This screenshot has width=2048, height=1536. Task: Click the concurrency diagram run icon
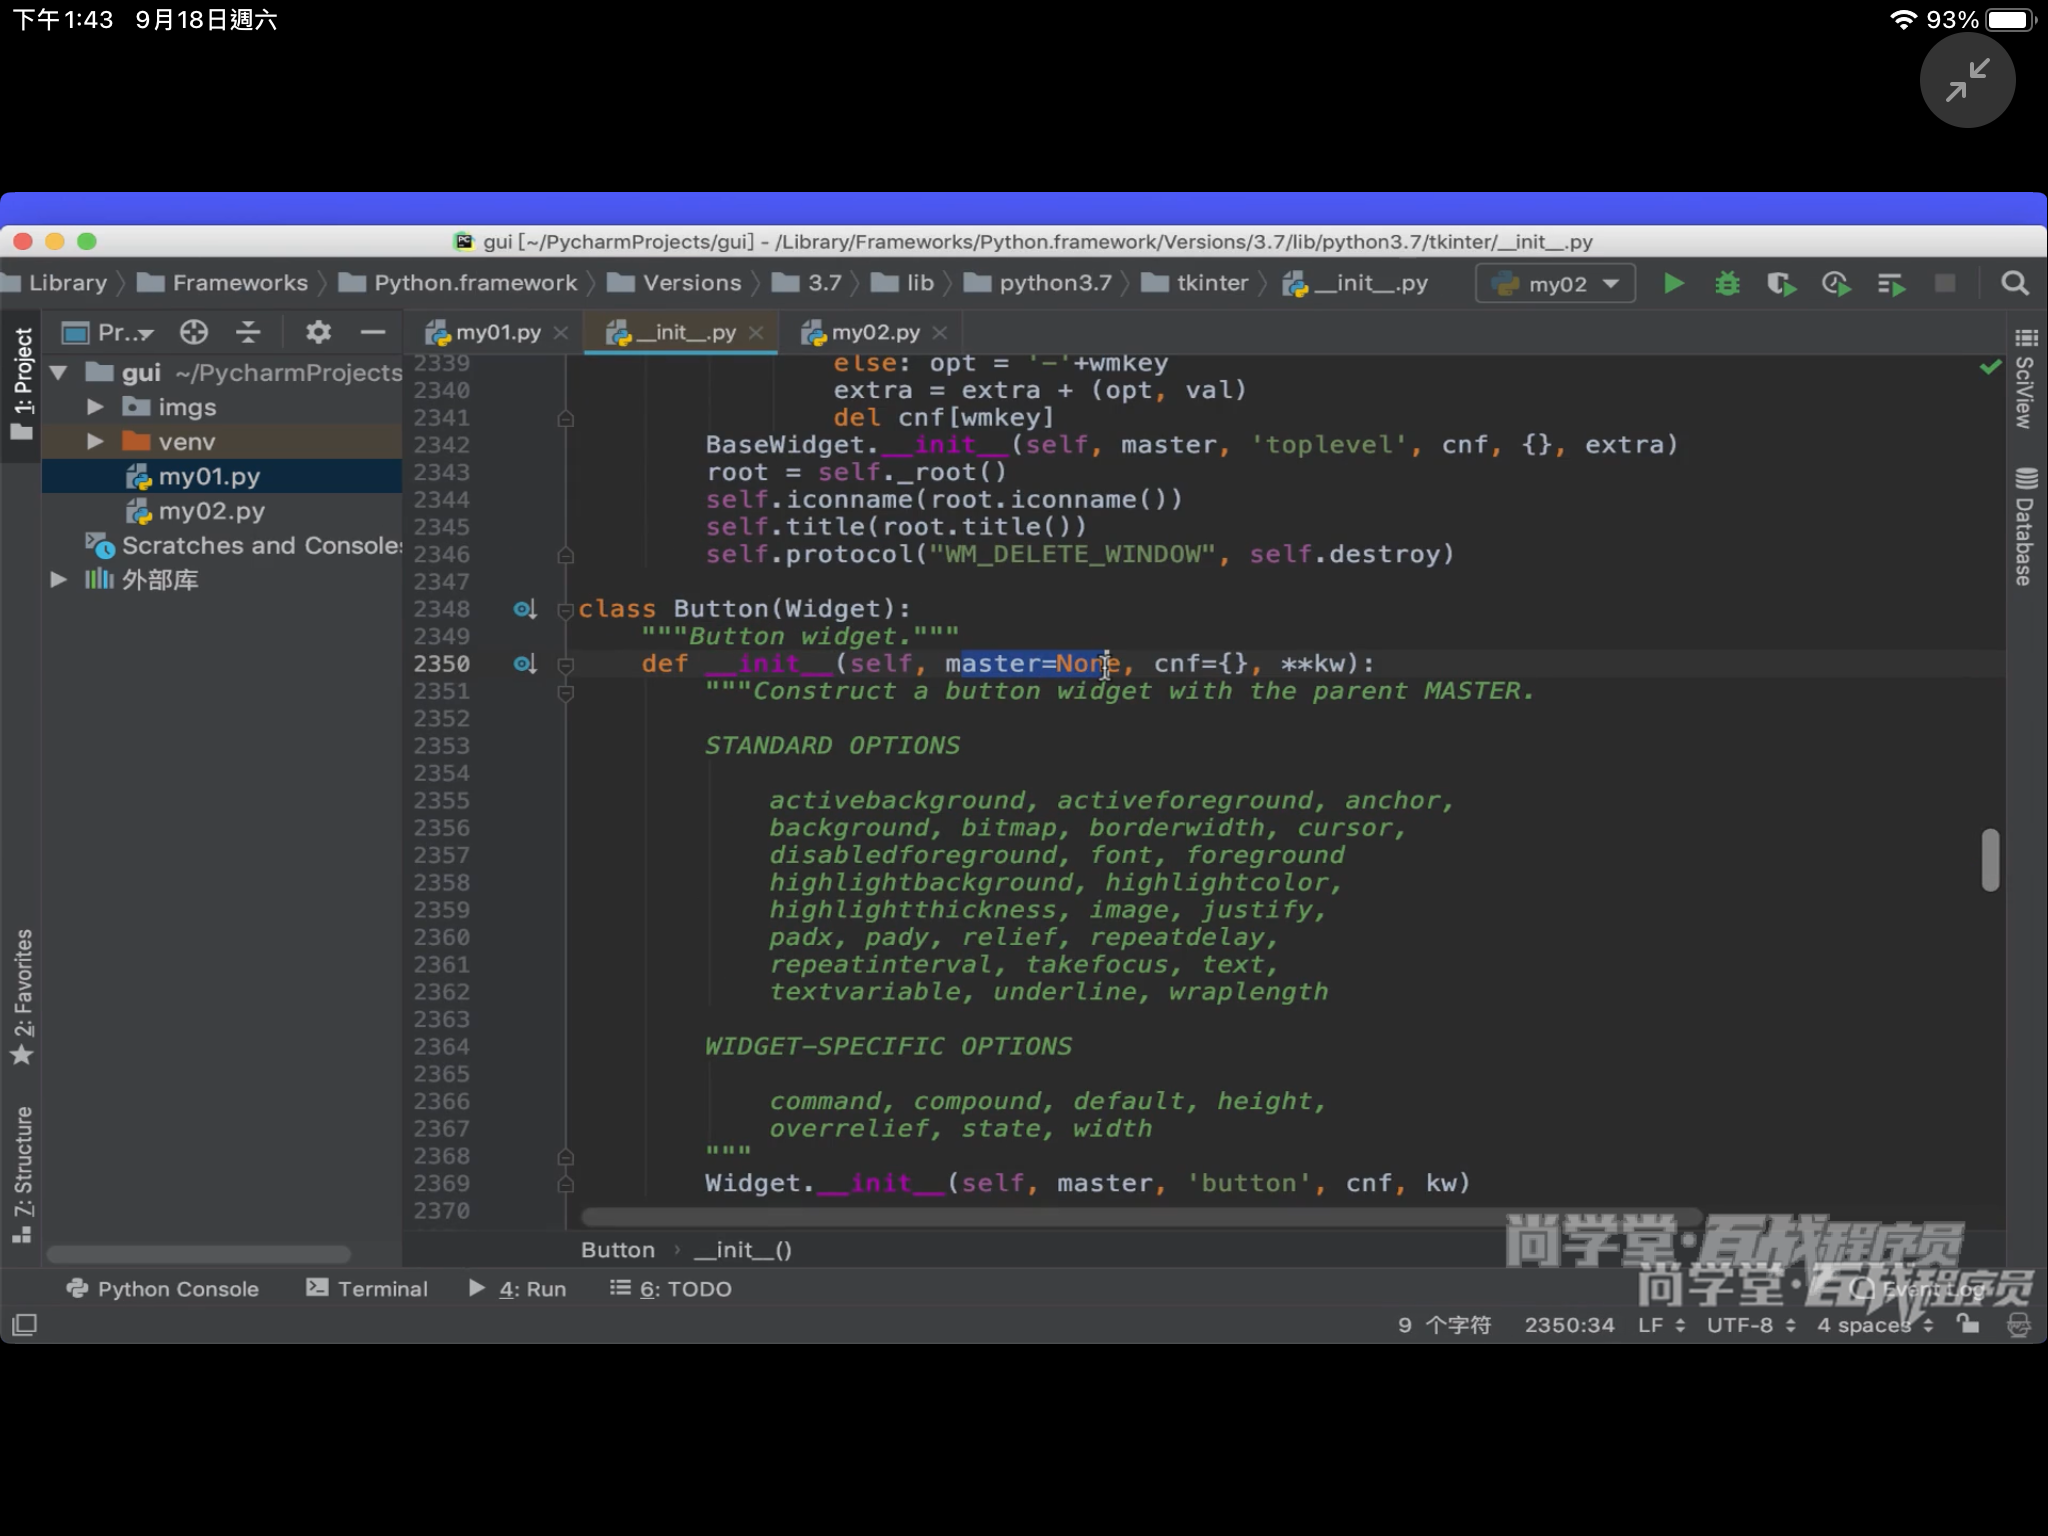pos(1890,284)
